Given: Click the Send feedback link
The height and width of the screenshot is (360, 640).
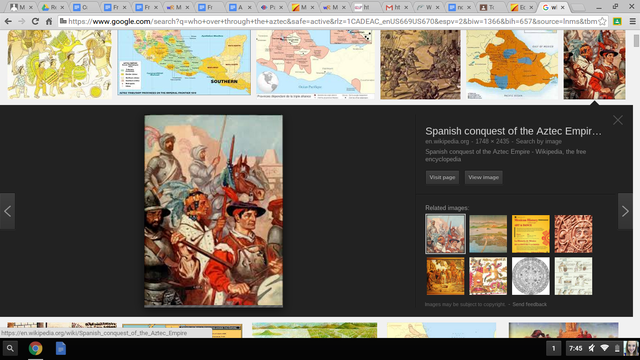Looking at the screenshot, I should coord(529,304).
